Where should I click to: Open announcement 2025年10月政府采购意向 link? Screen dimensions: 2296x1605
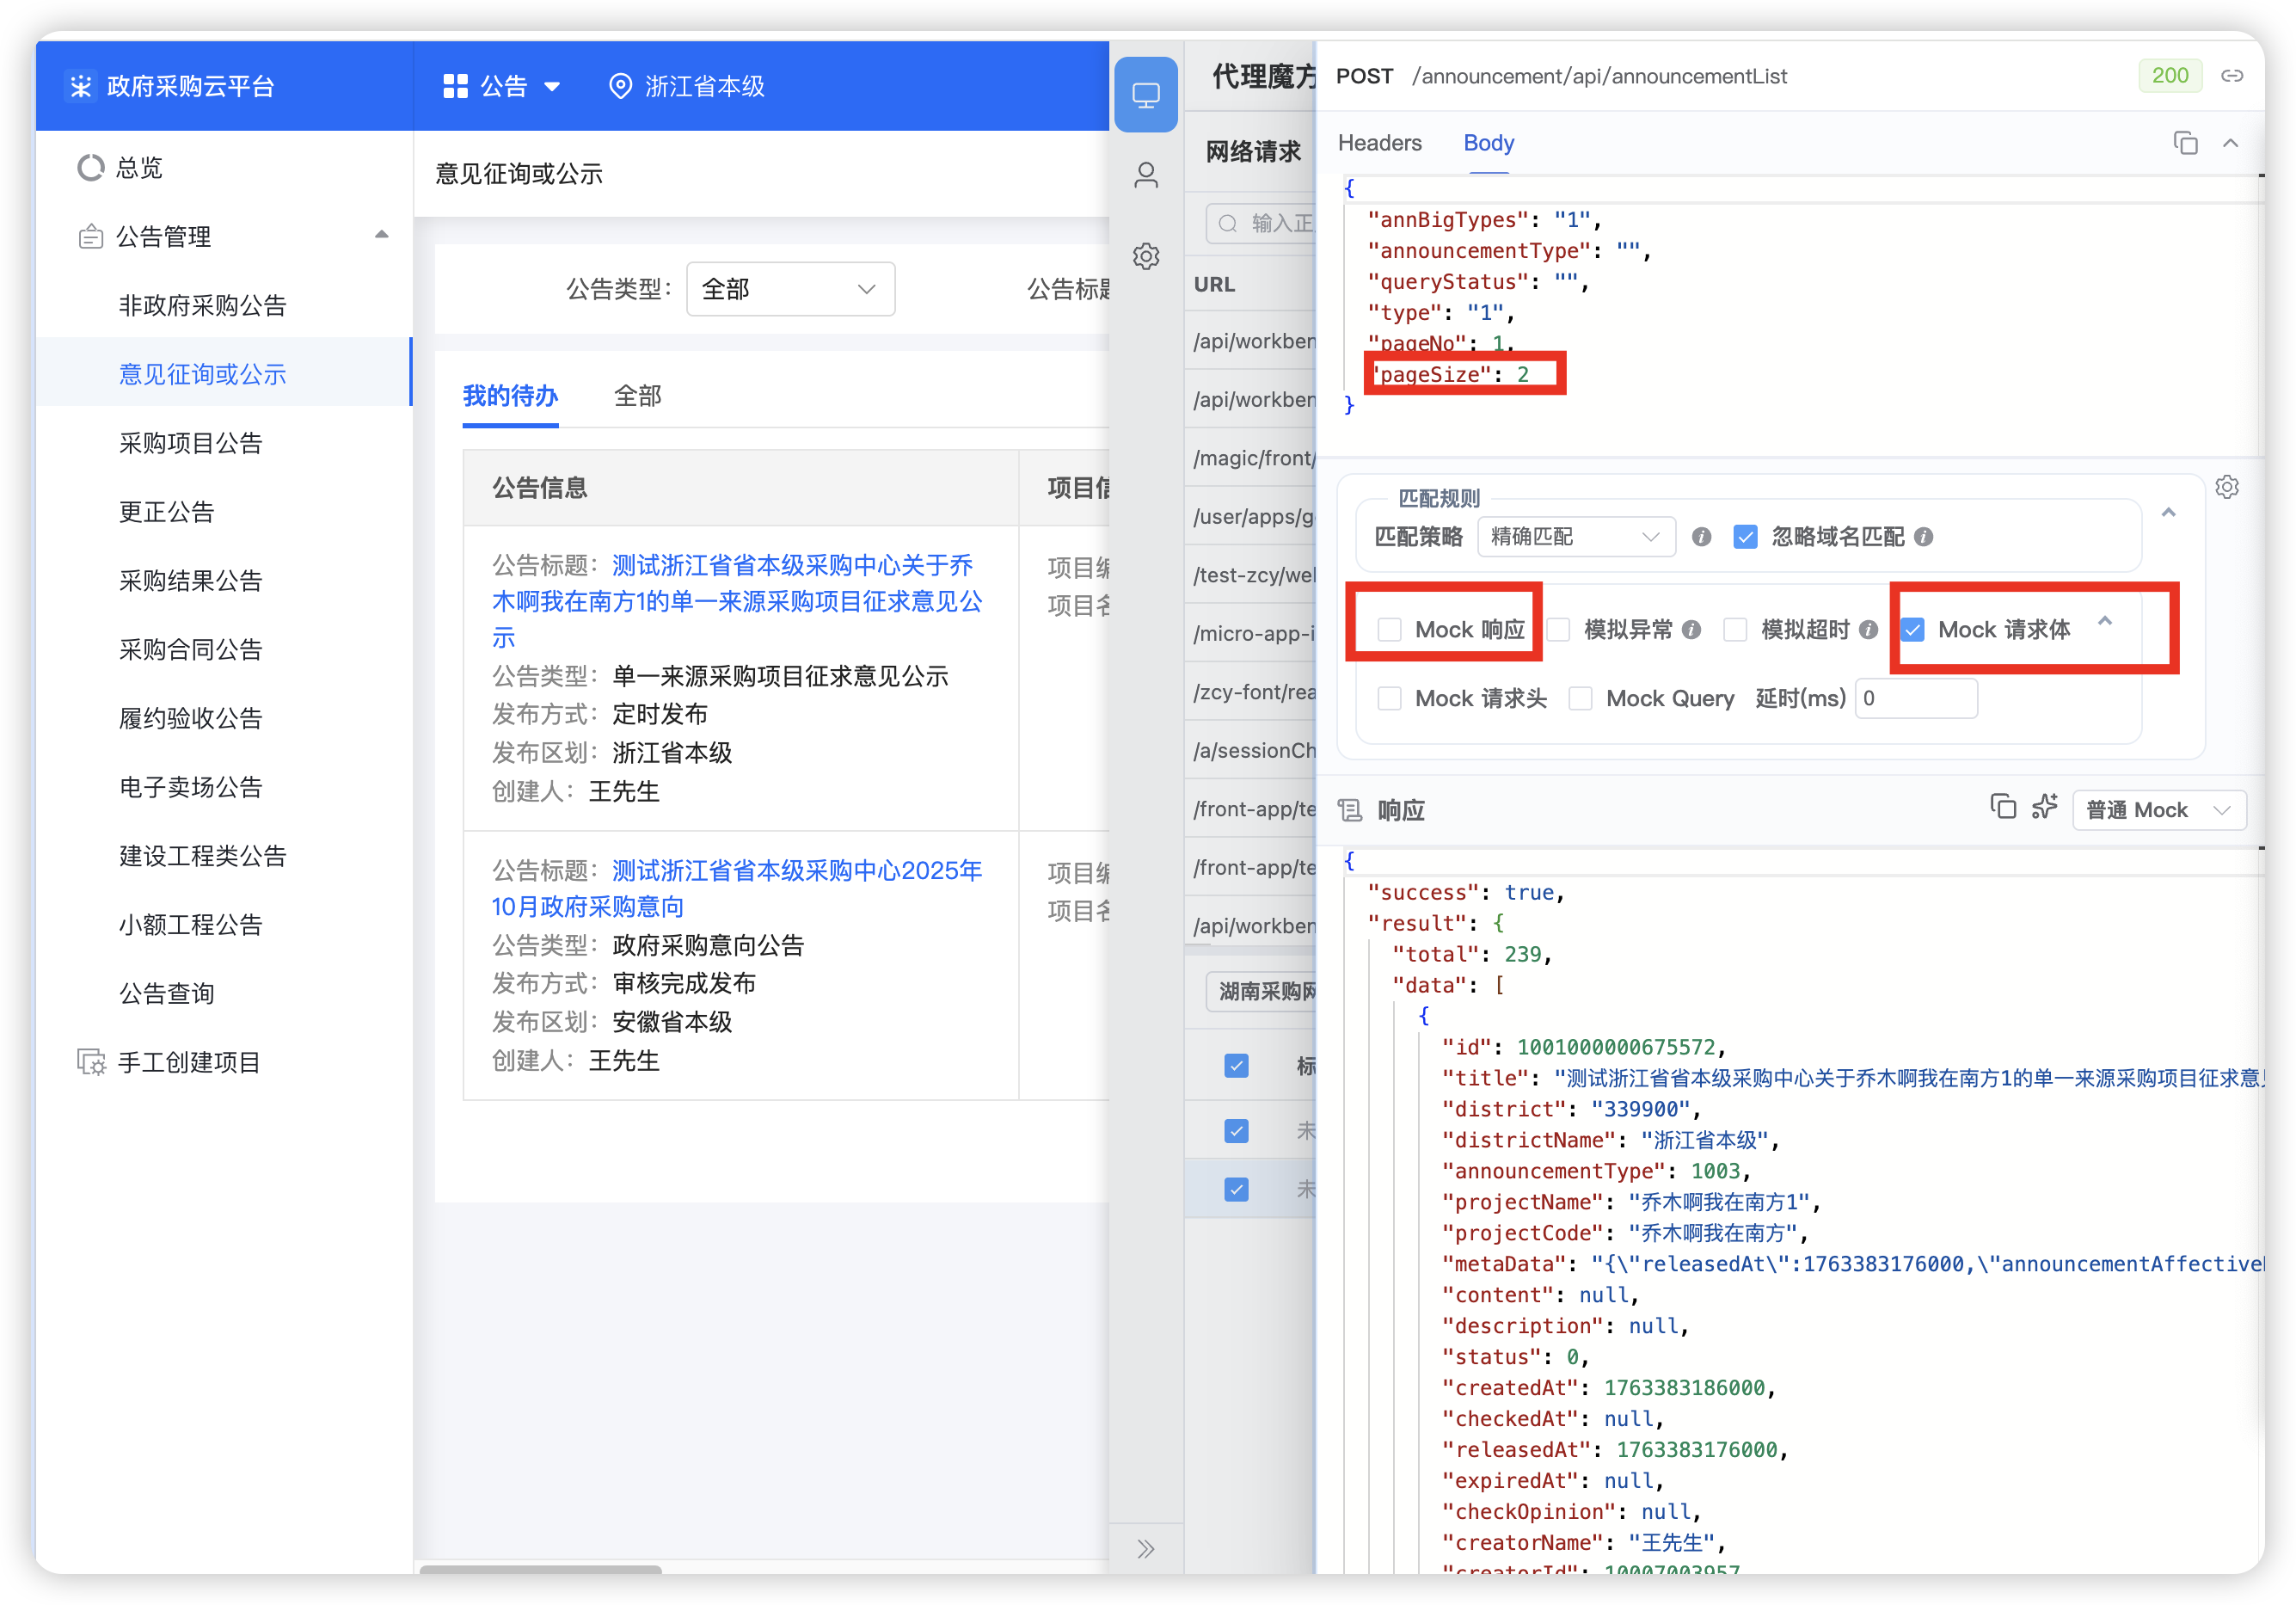[x=736, y=888]
